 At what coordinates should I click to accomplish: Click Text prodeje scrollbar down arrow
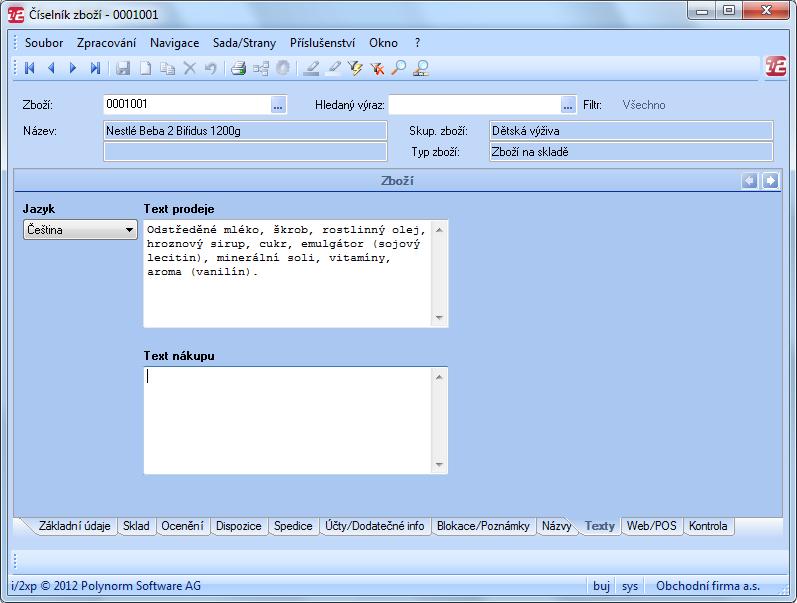[x=439, y=317]
